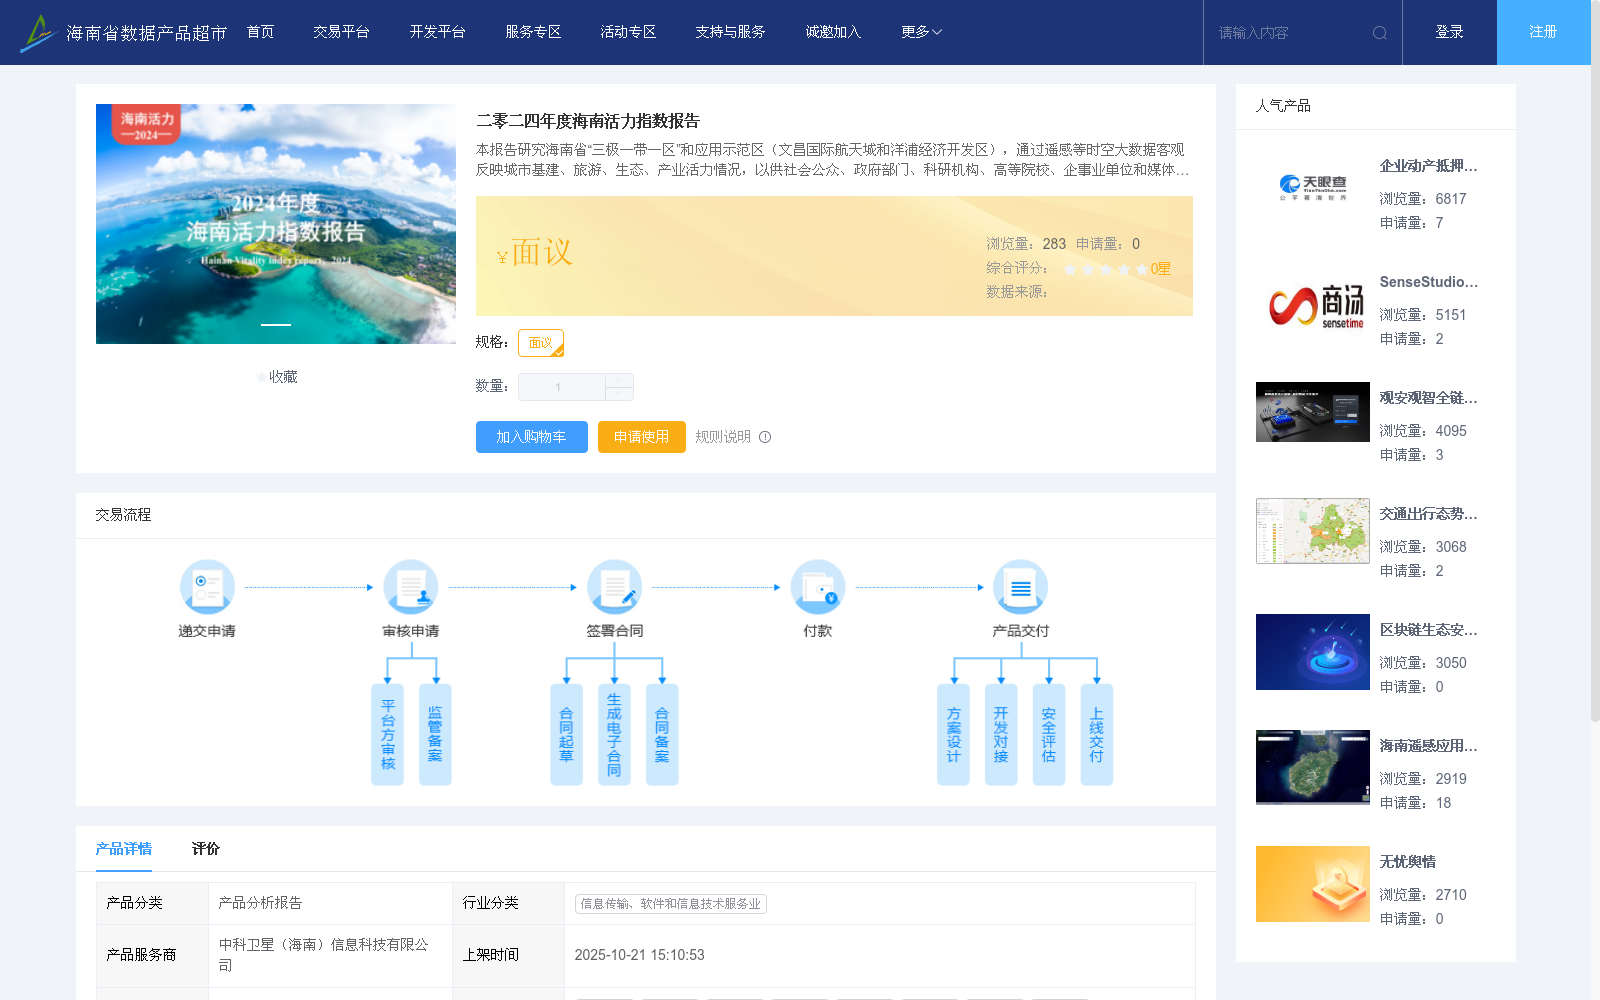Click the 生成电子合同 flow box
The width and height of the screenshot is (1600, 1000).
tap(614, 735)
